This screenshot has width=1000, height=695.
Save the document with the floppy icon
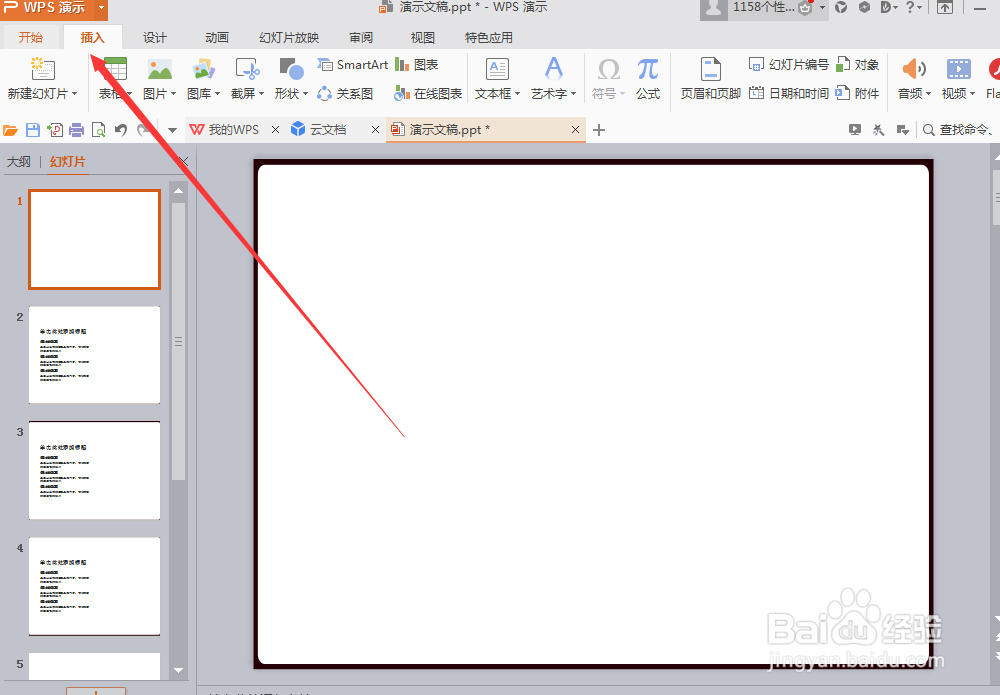coord(33,130)
